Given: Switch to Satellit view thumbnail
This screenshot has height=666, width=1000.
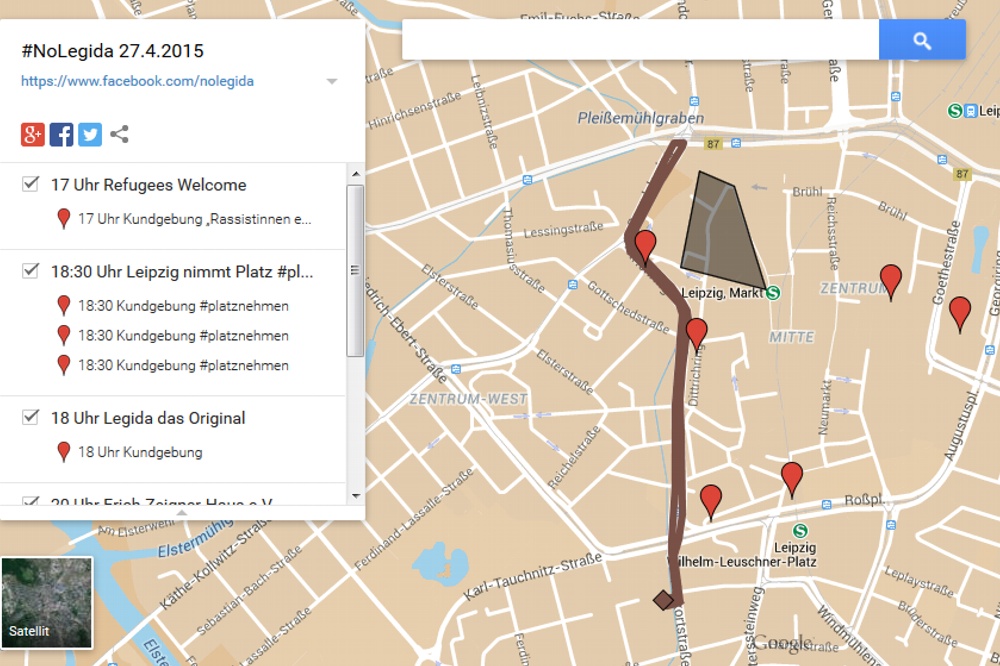Looking at the screenshot, I should 47,602.
